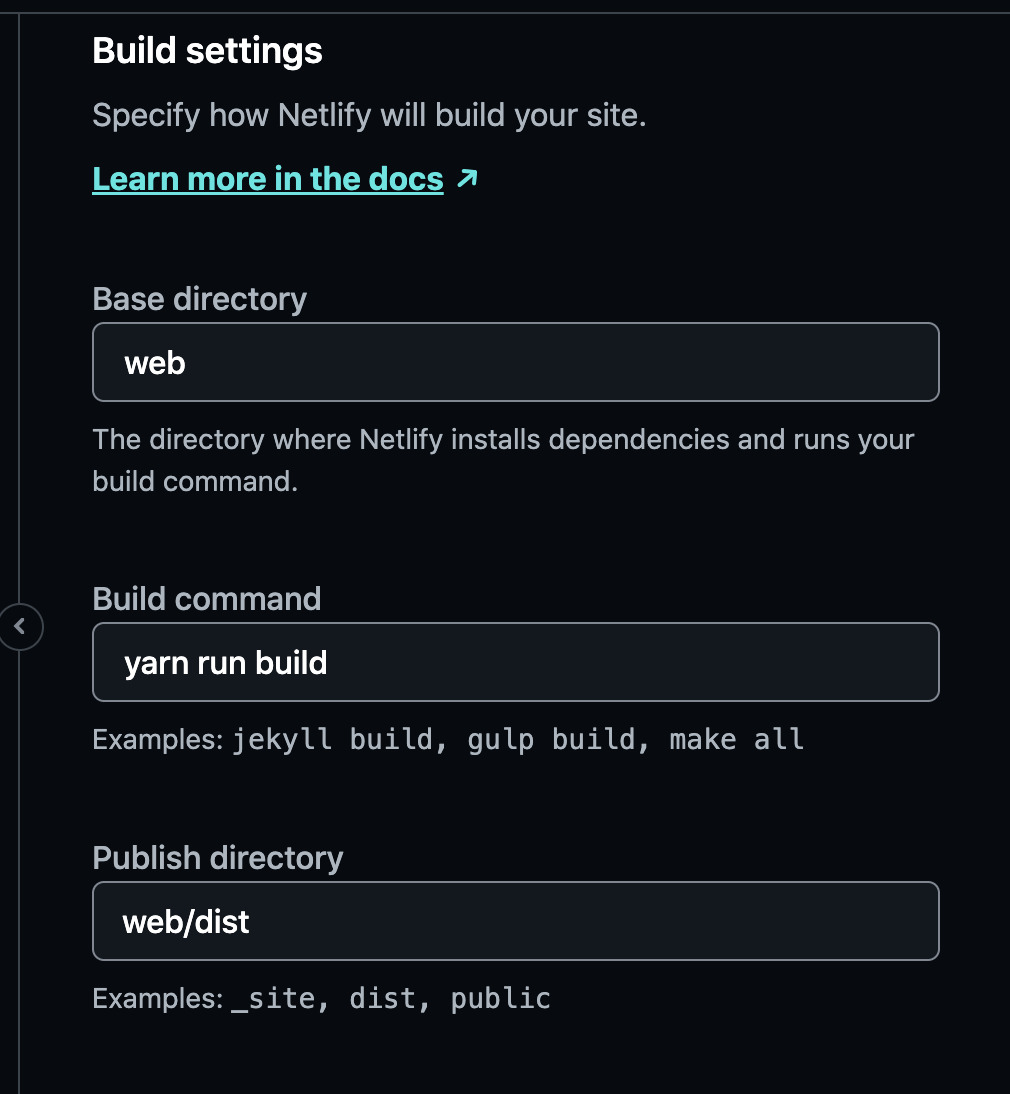Click the 'public' example under Publish directory

(500, 999)
